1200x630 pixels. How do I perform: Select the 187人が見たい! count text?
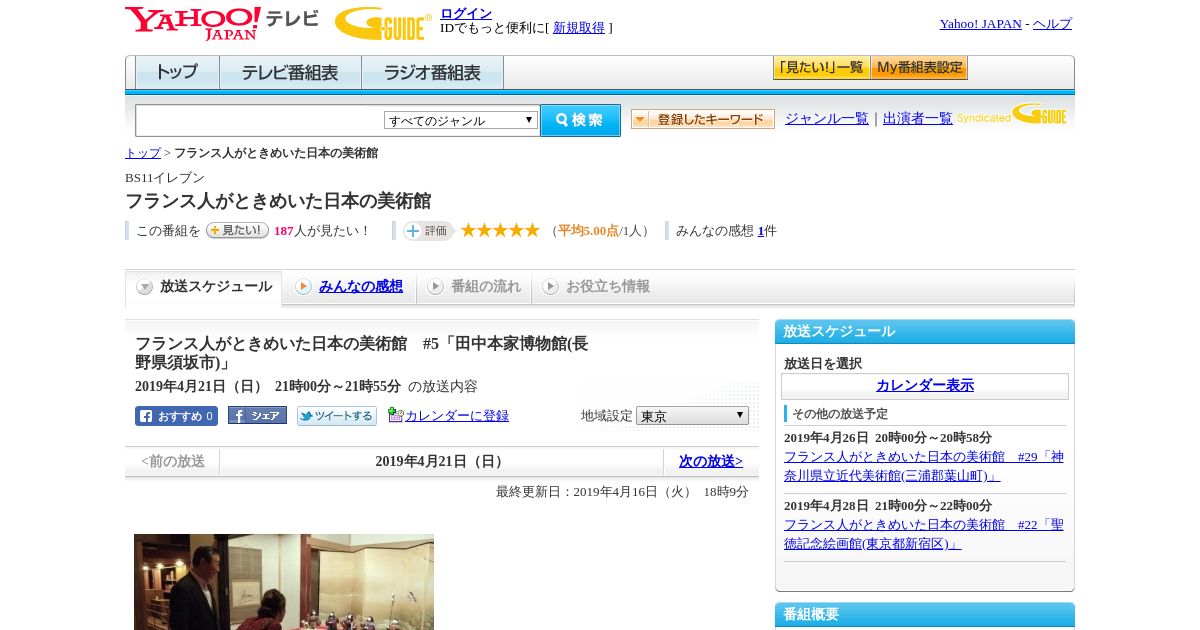[321, 231]
